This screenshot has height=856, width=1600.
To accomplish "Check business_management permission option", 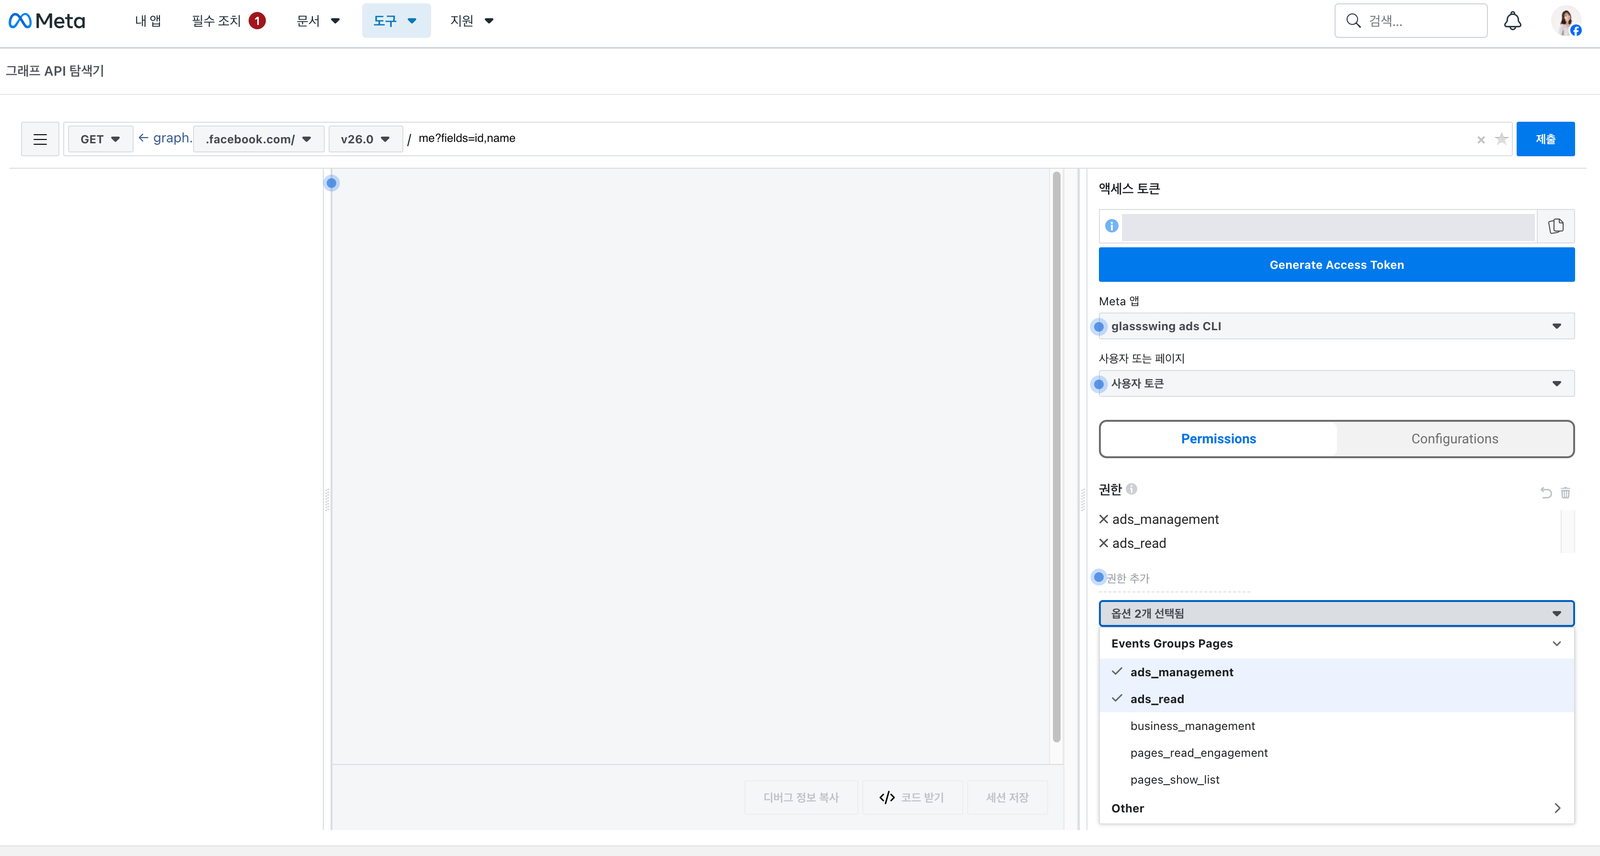I will click(1337, 726).
